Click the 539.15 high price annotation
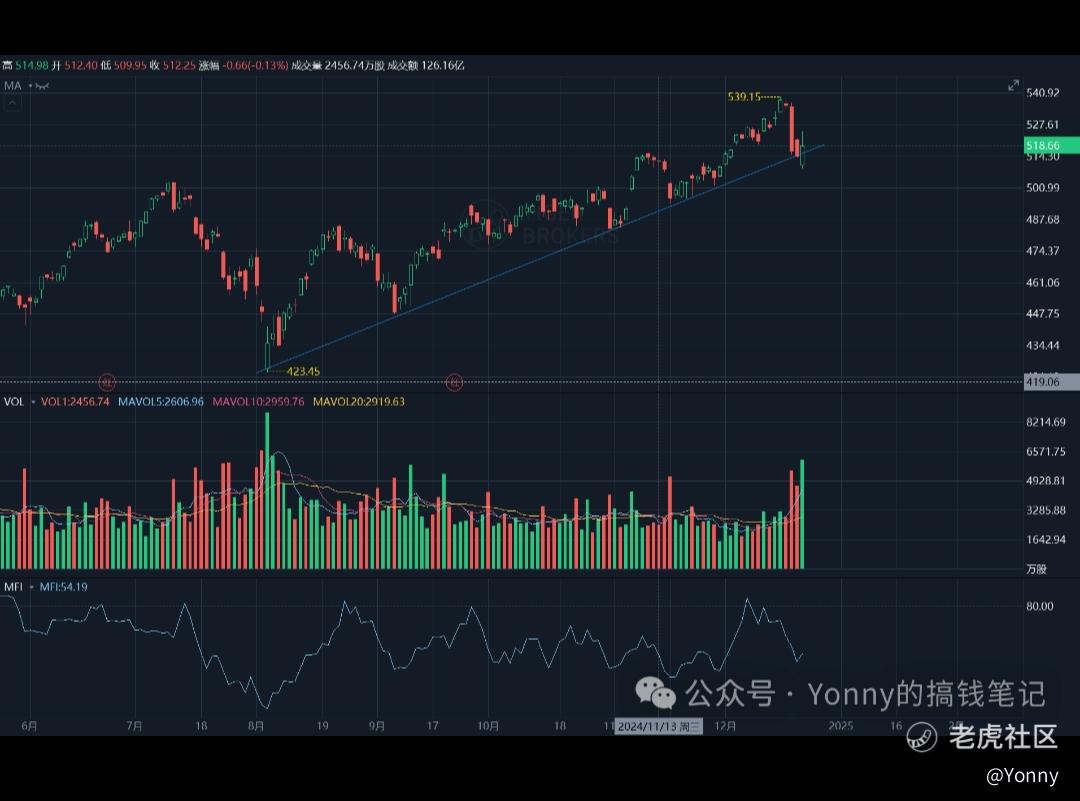The image size is (1080, 801). [x=744, y=96]
